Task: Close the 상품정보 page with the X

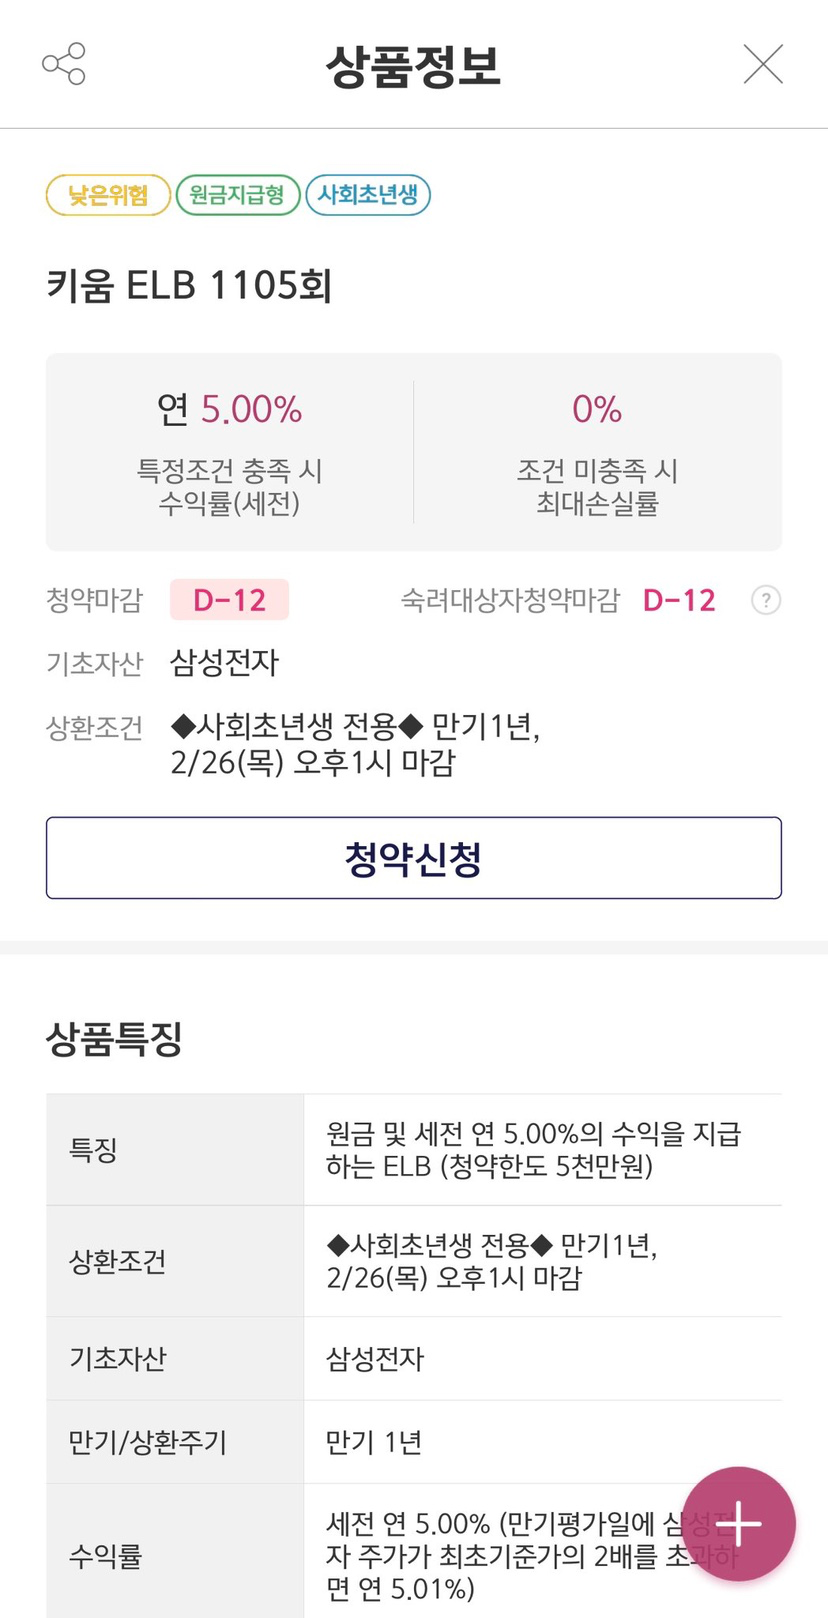Action: (763, 64)
